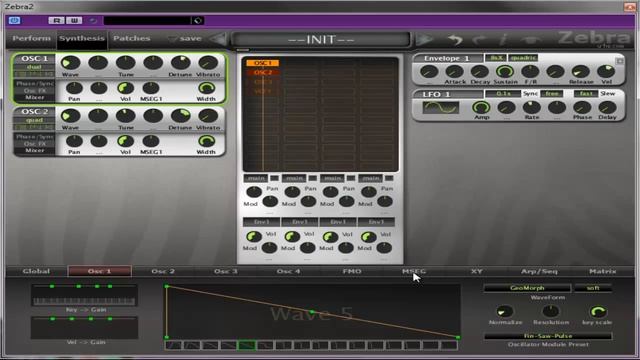Image resolution: width=640 pixels, height=360 pixels.
Task: Click Envelope 1 Sustain knob
Action: point(505,72)
